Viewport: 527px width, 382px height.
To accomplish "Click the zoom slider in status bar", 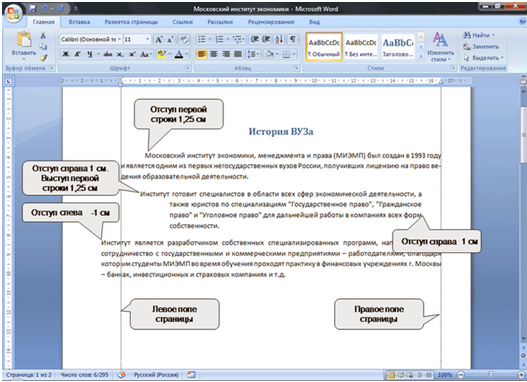I will [x=490, y=375].
